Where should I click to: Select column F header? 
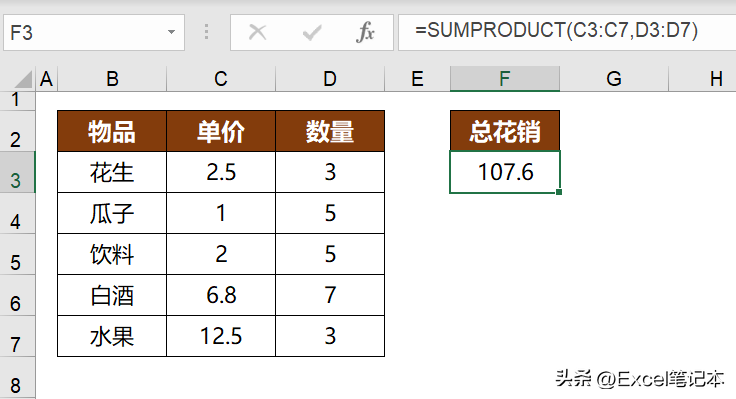pos(505,79)
